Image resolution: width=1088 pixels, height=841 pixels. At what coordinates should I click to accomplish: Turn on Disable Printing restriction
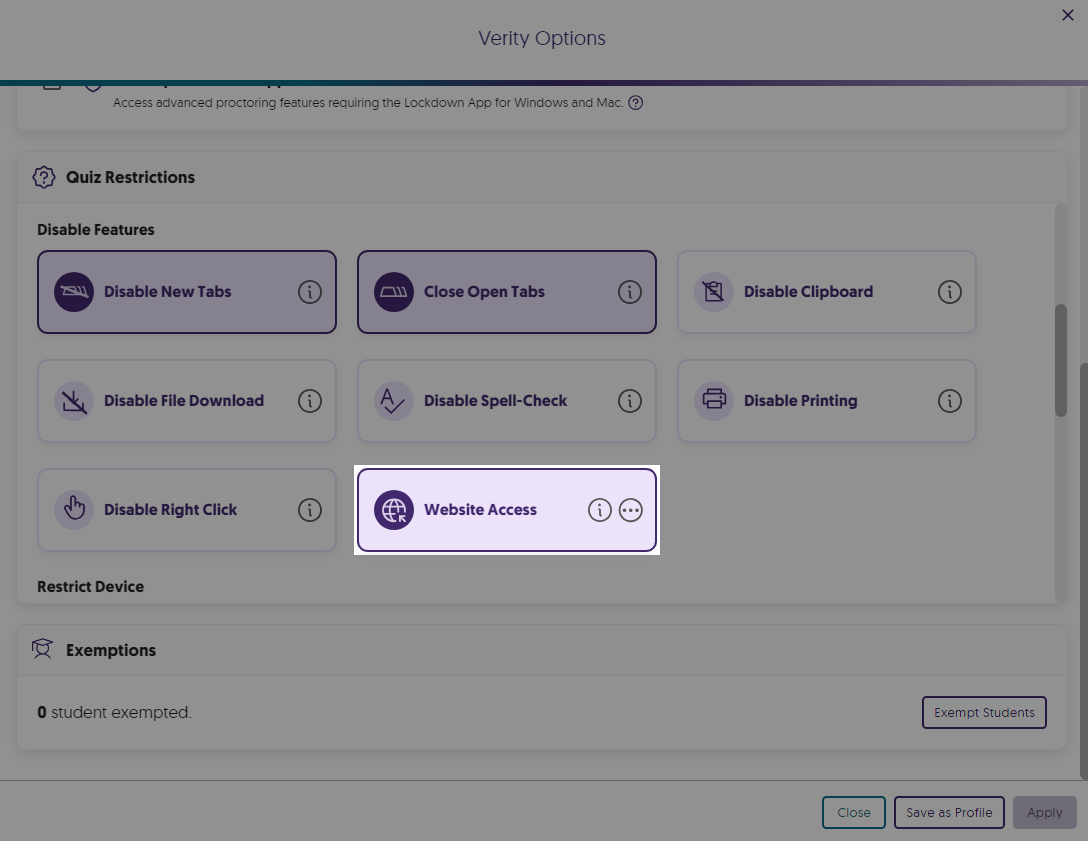[800, 401]
